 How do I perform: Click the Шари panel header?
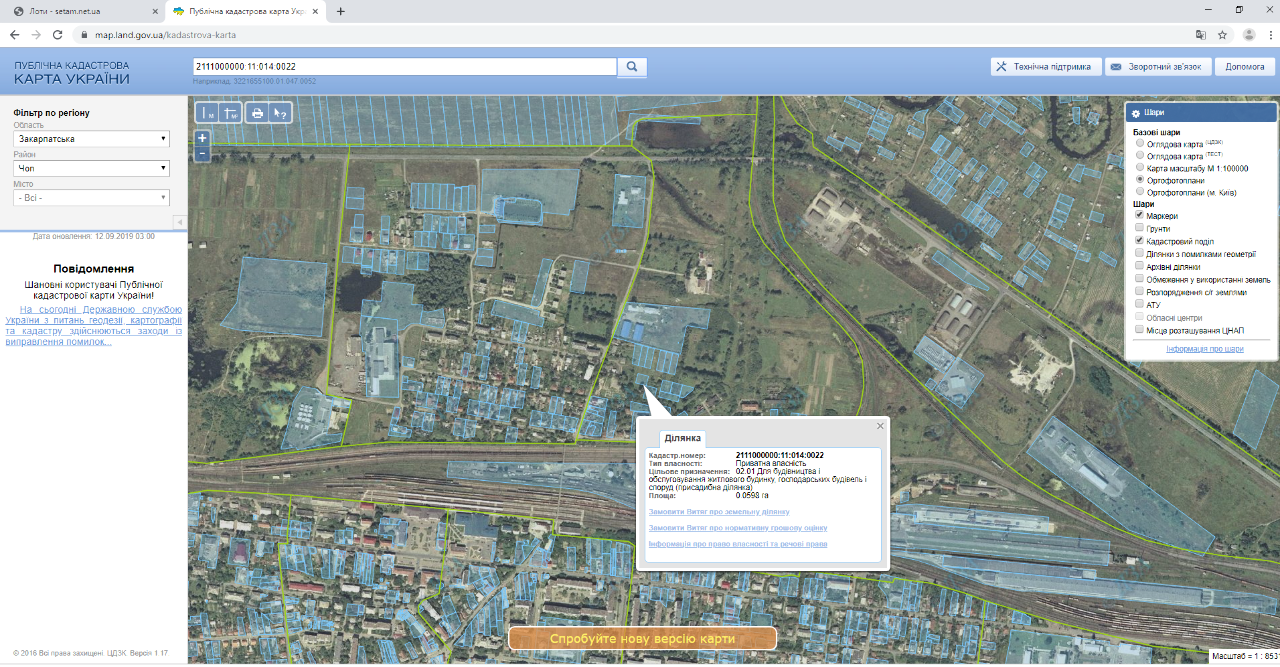pyautogui.click(x=1201, y=113)
